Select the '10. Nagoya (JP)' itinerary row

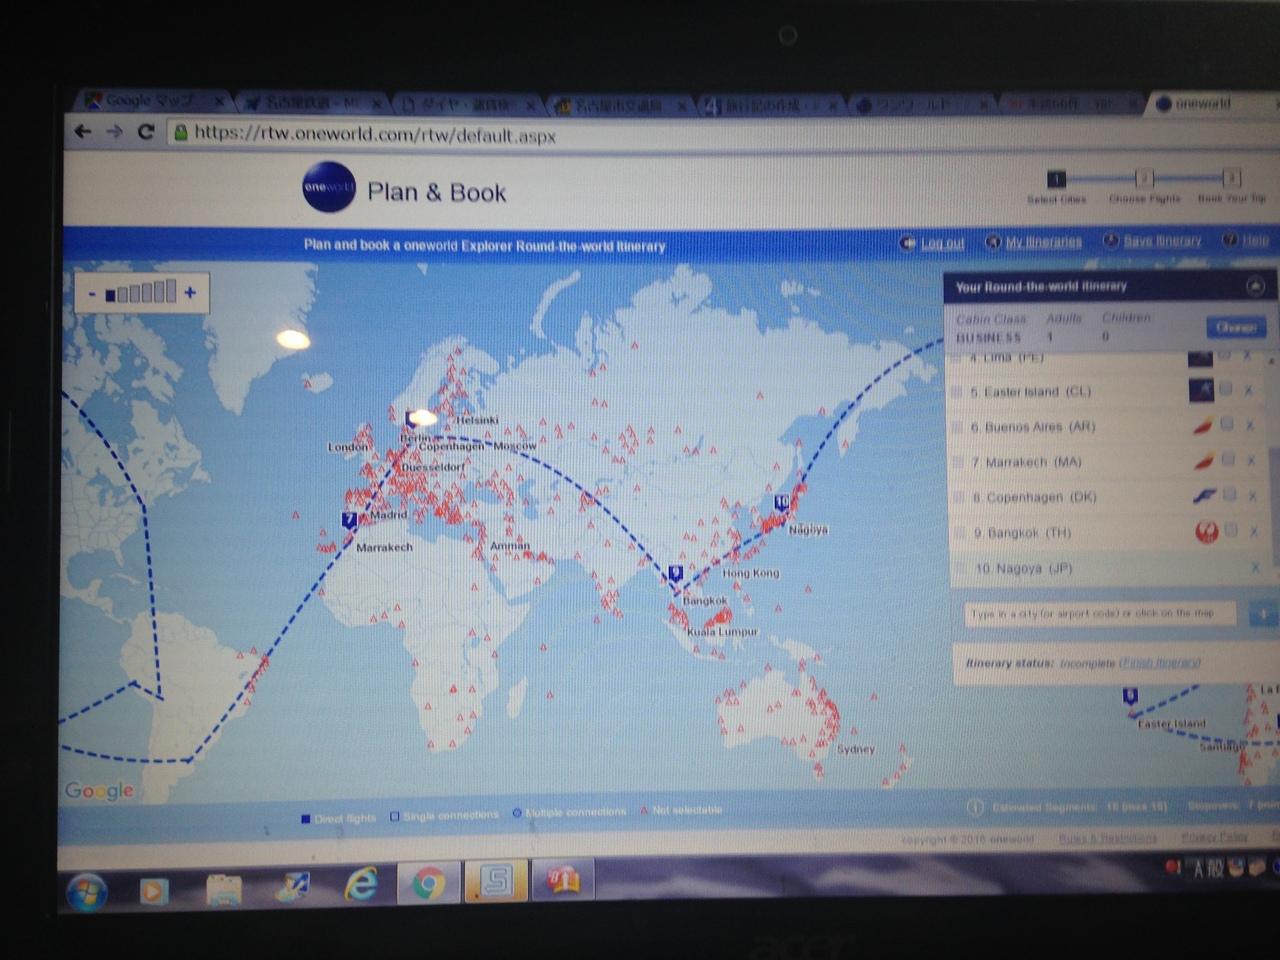coord(1109,568)
